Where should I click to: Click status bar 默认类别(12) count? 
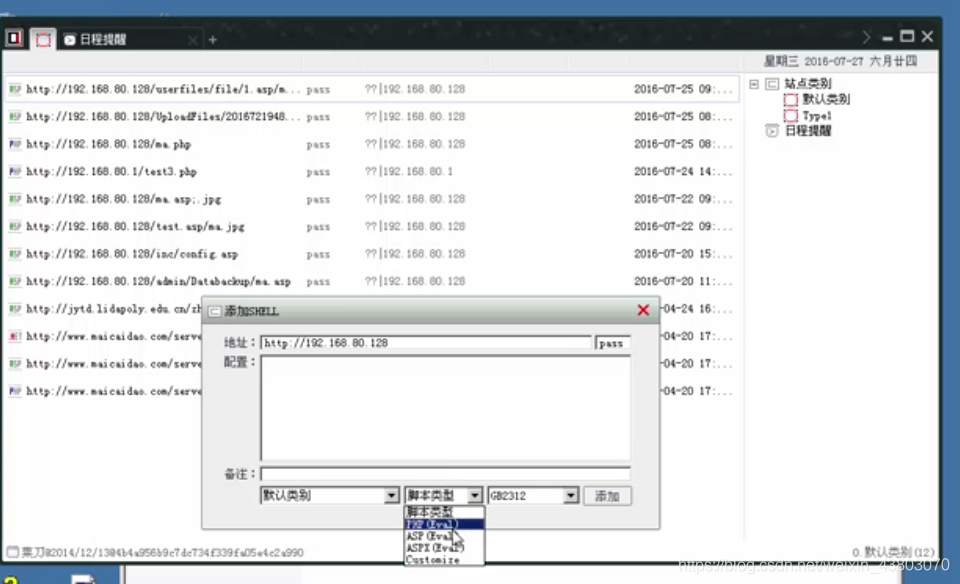(893, 552)
